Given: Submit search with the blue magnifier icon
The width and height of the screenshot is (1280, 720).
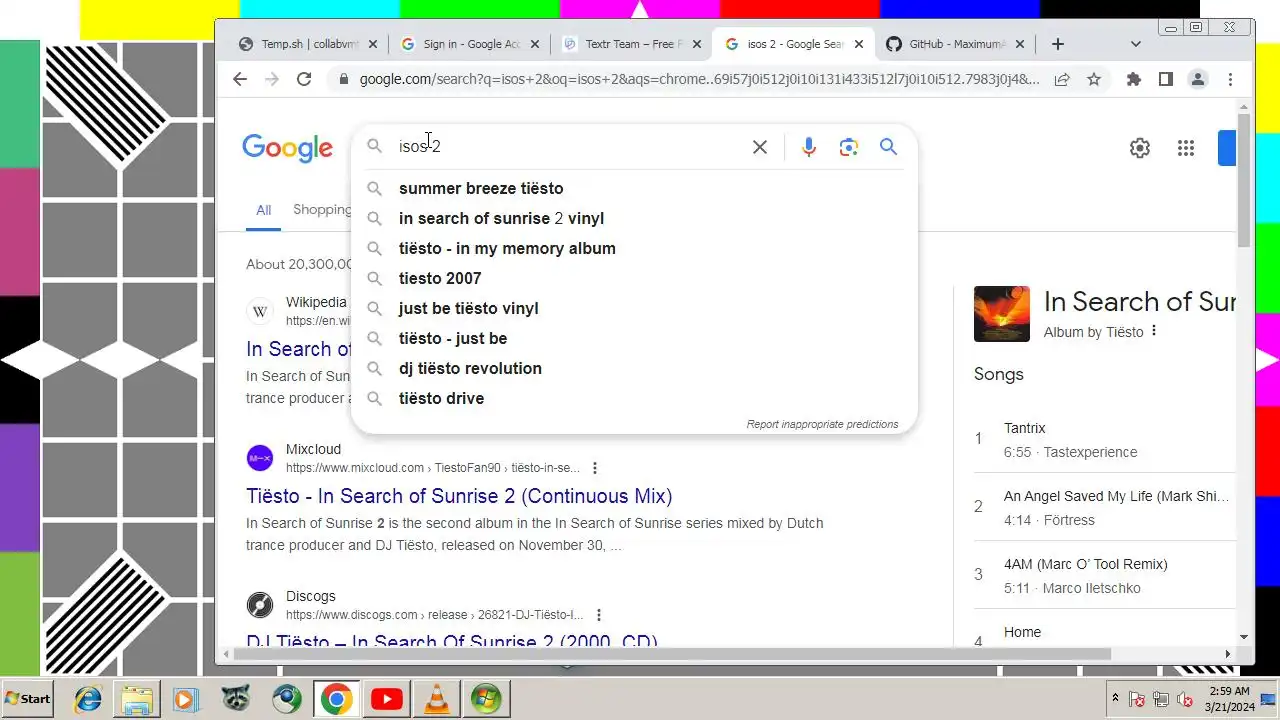Looking at the screenshot, I should [x=888, y=147].
